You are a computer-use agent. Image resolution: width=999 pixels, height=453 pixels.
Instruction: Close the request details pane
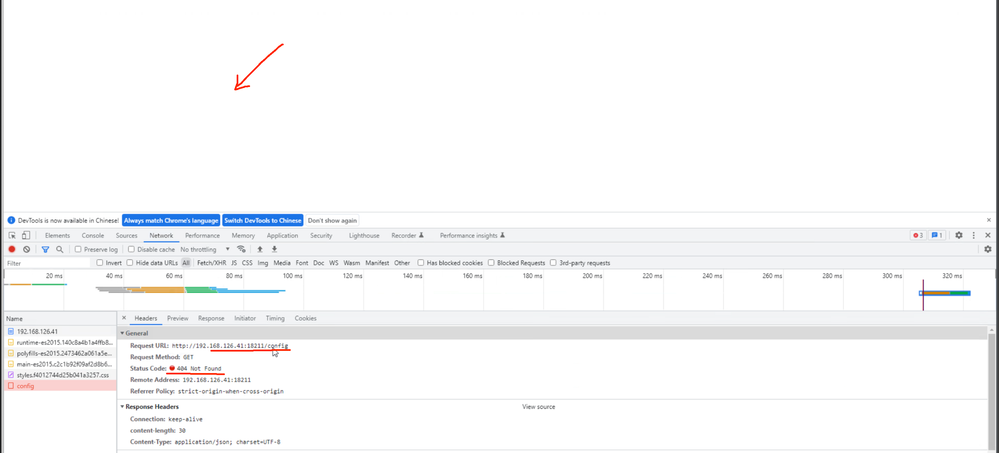pos(124,318)
